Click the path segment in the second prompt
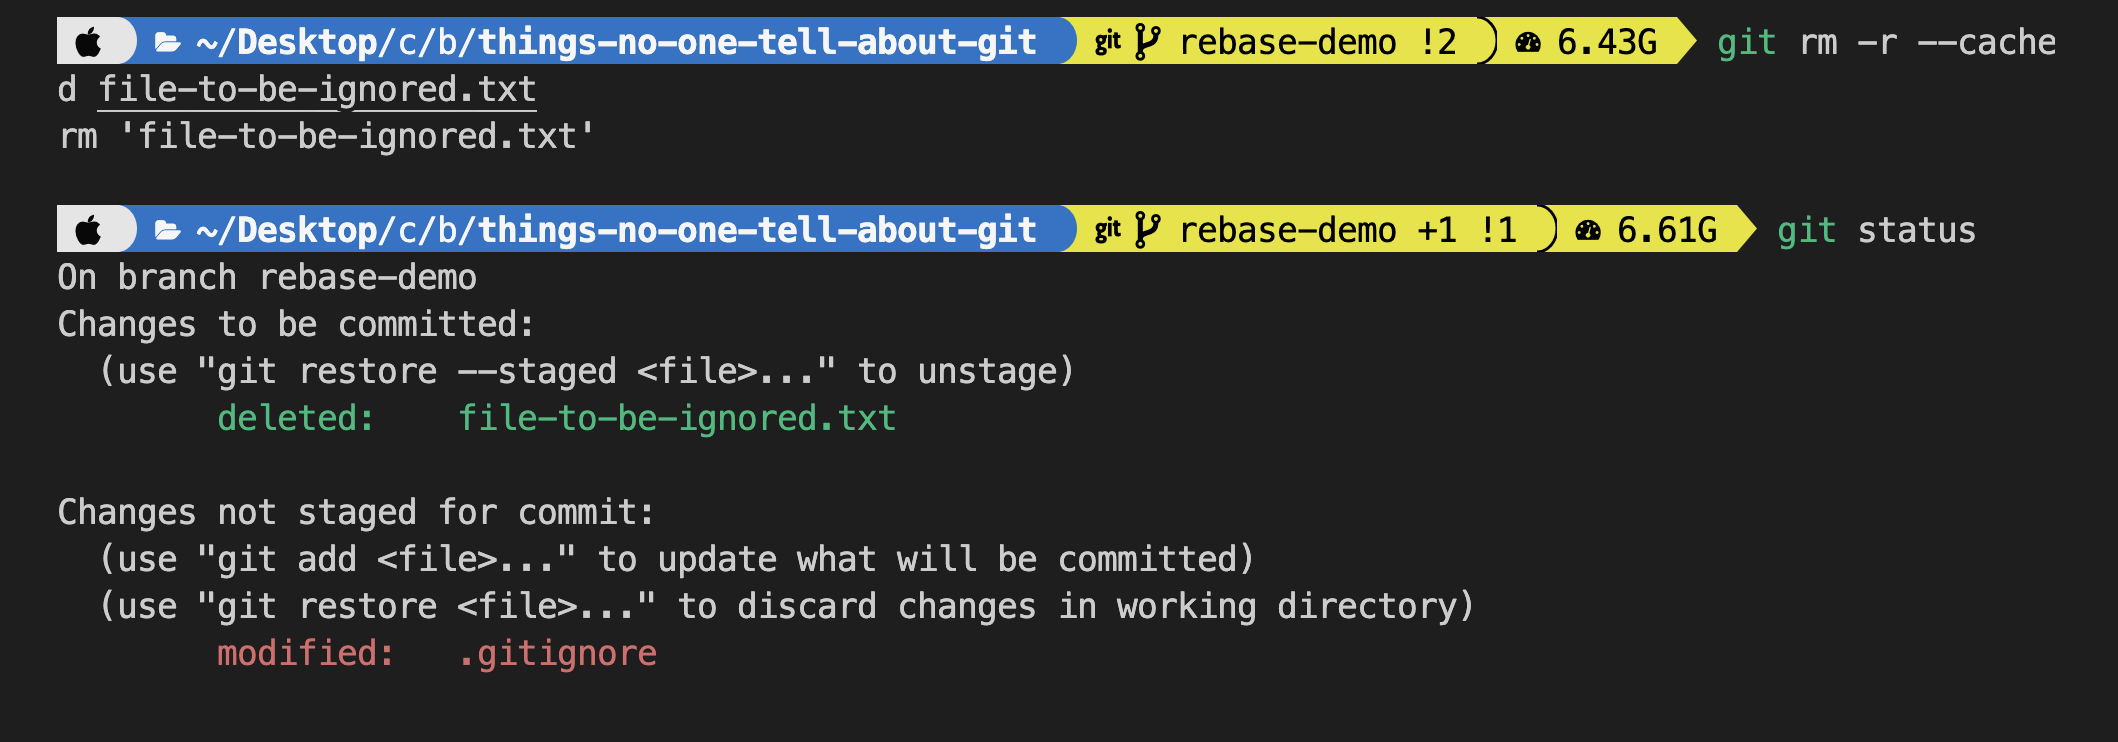 (616, 230)
